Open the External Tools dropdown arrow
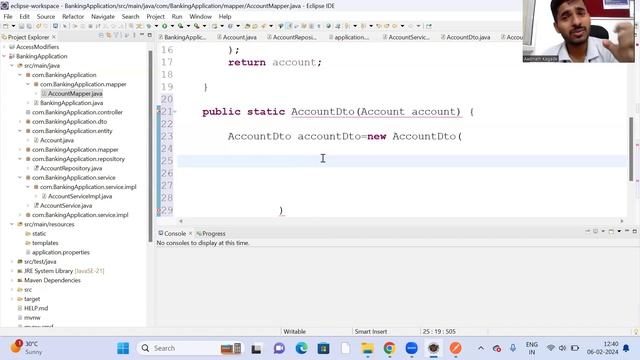640x360 pixels. point(204,26)
